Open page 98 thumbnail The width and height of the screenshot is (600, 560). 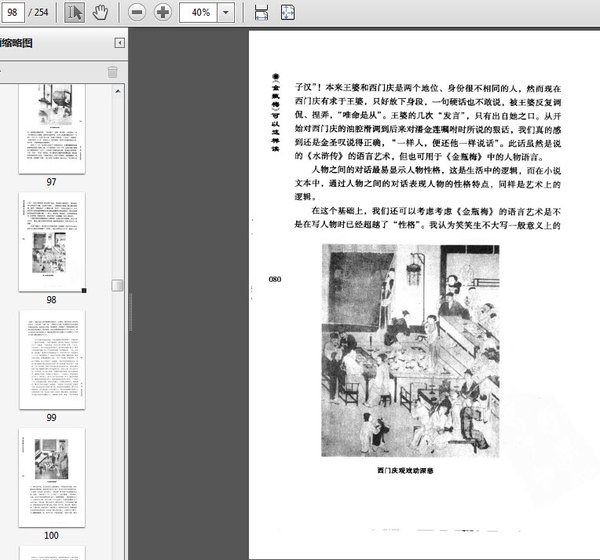click(x=52, y=242)
